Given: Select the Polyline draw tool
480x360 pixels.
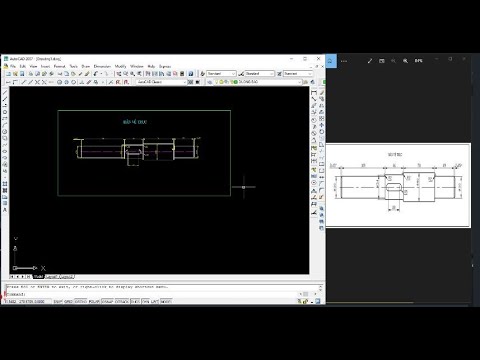Looking at the screenshot, I should pyautogui.click(x=5, y=105).
